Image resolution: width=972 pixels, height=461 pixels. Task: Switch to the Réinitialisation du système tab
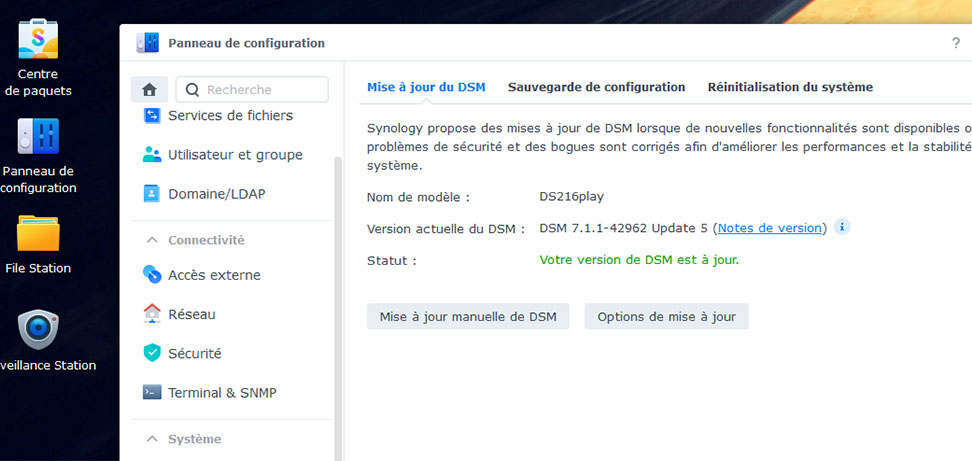click(x=790, y=87)
